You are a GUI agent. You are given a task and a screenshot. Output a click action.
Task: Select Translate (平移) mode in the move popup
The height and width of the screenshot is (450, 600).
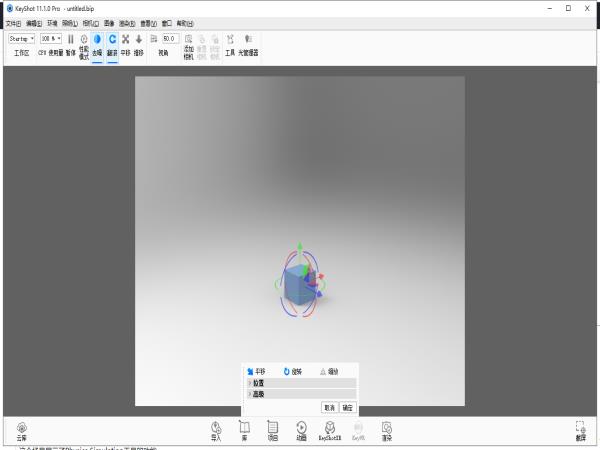pos(256,371)
